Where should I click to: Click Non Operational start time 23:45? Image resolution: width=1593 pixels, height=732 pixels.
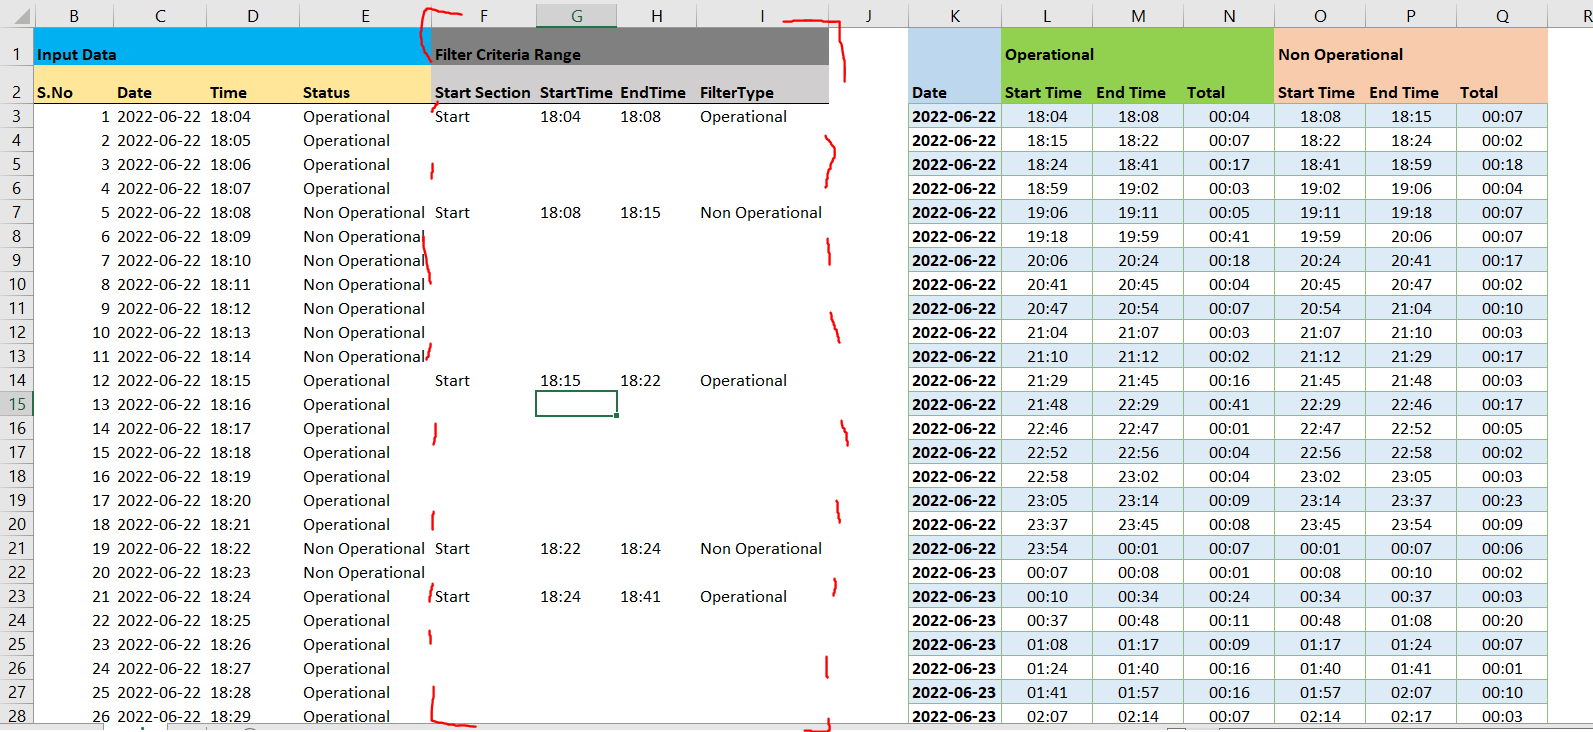[x=1320, y=524]
